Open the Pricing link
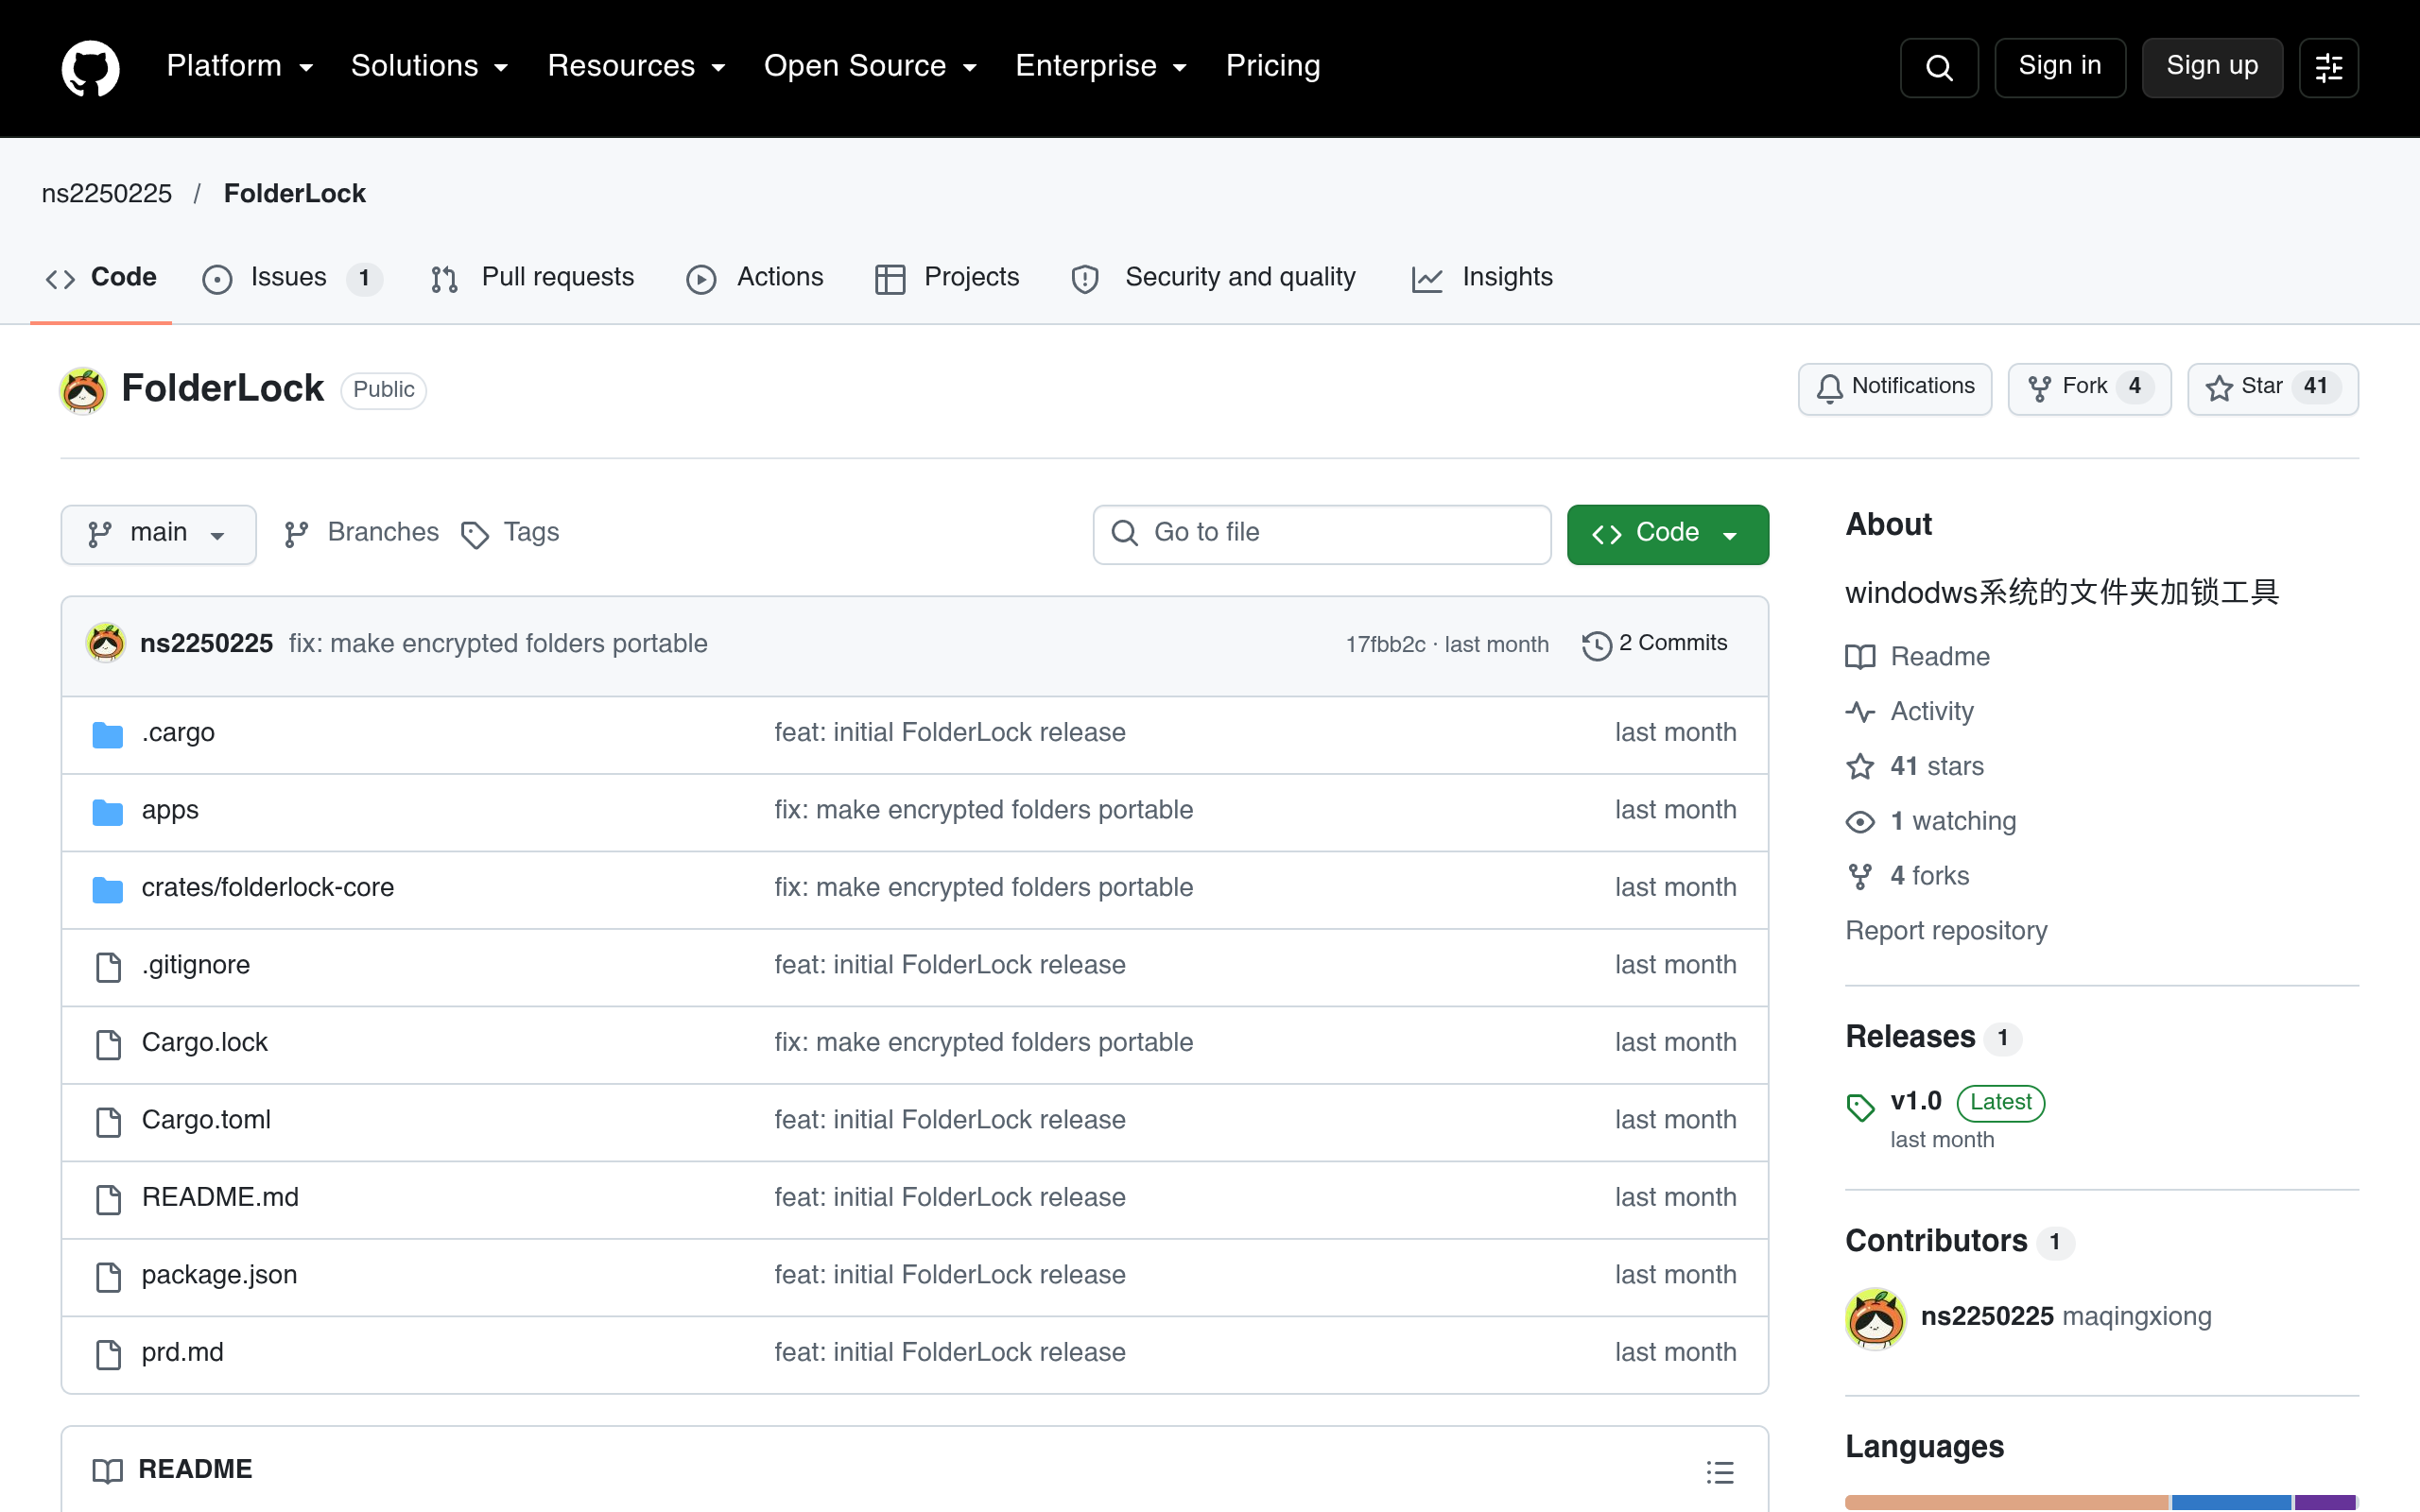Screen dimensions: 2420x1512 (x=1273, y=66)
